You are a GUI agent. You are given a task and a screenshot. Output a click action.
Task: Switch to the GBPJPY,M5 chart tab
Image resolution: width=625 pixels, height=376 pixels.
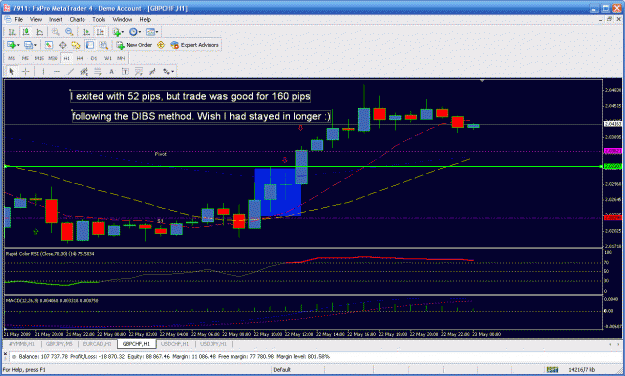[x=59, y=344]
